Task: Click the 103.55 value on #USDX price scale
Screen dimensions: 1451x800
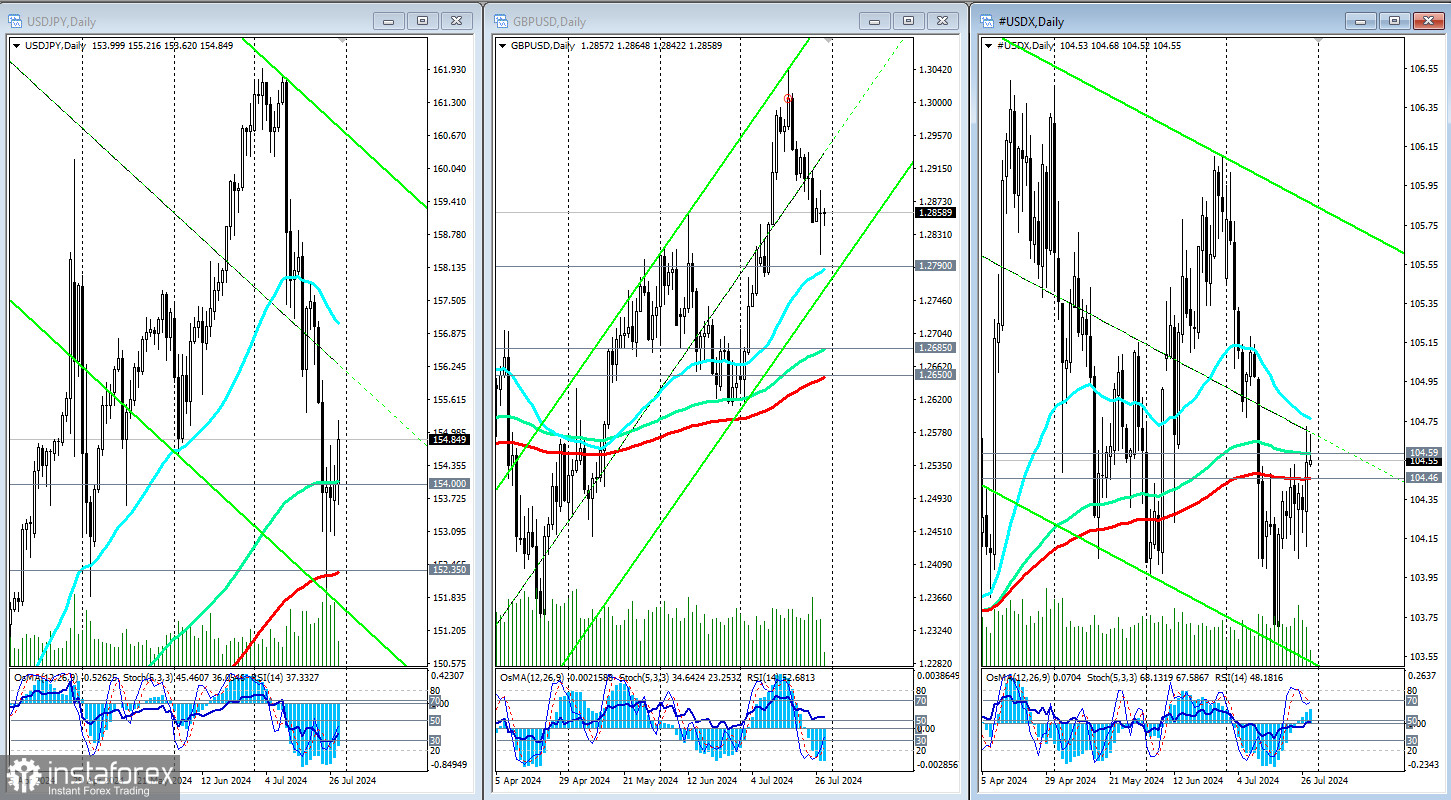Action: click(x=1422, y=656)
